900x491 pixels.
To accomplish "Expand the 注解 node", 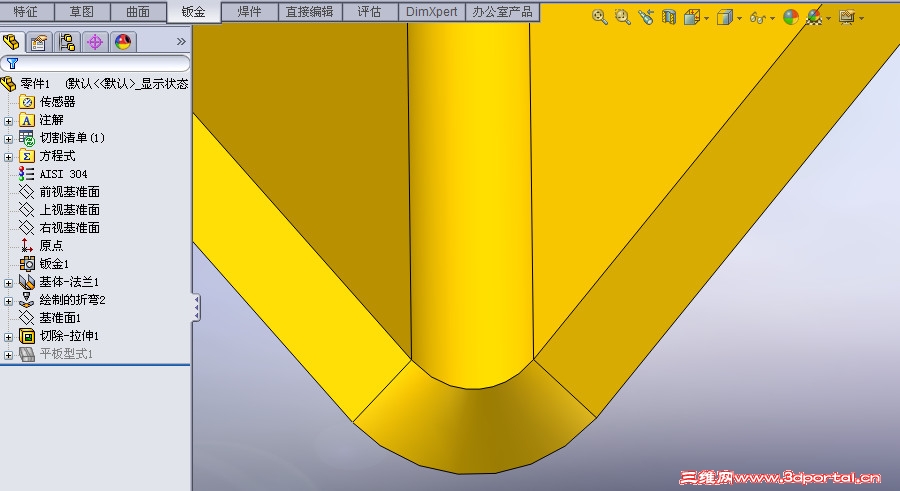I will coord(8,121).
